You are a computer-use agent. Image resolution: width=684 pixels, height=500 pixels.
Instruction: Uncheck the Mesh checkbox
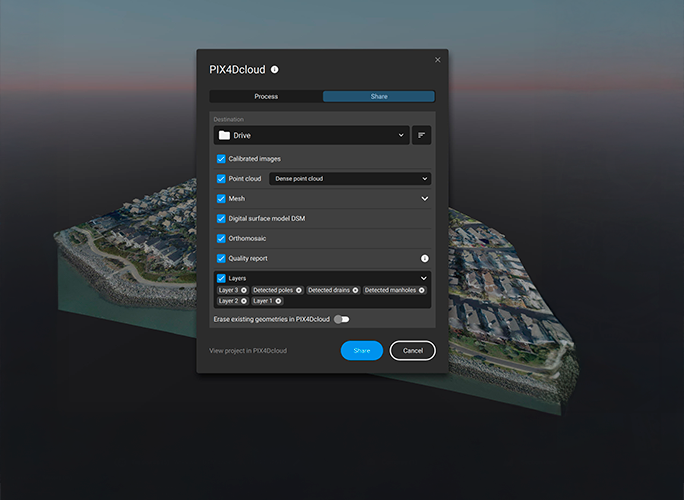(x=221, y=199)
